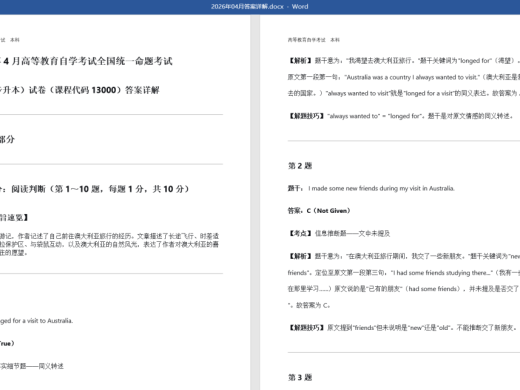Click the line containing (had some friends)
This screenshot has width=520, height=390.
[404, 289]
